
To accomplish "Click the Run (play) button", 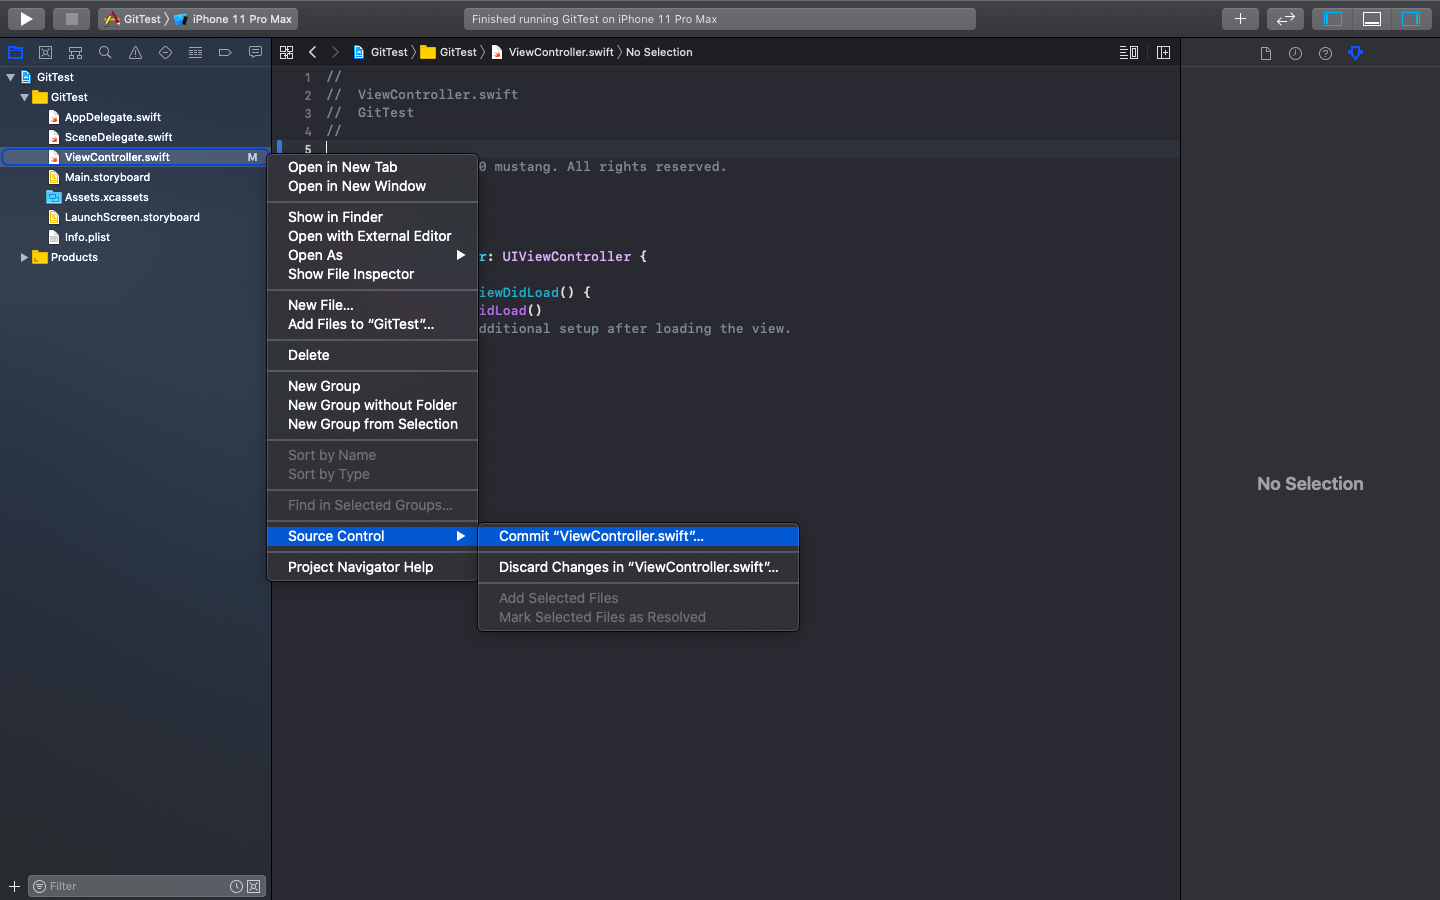I will [26, 18].
